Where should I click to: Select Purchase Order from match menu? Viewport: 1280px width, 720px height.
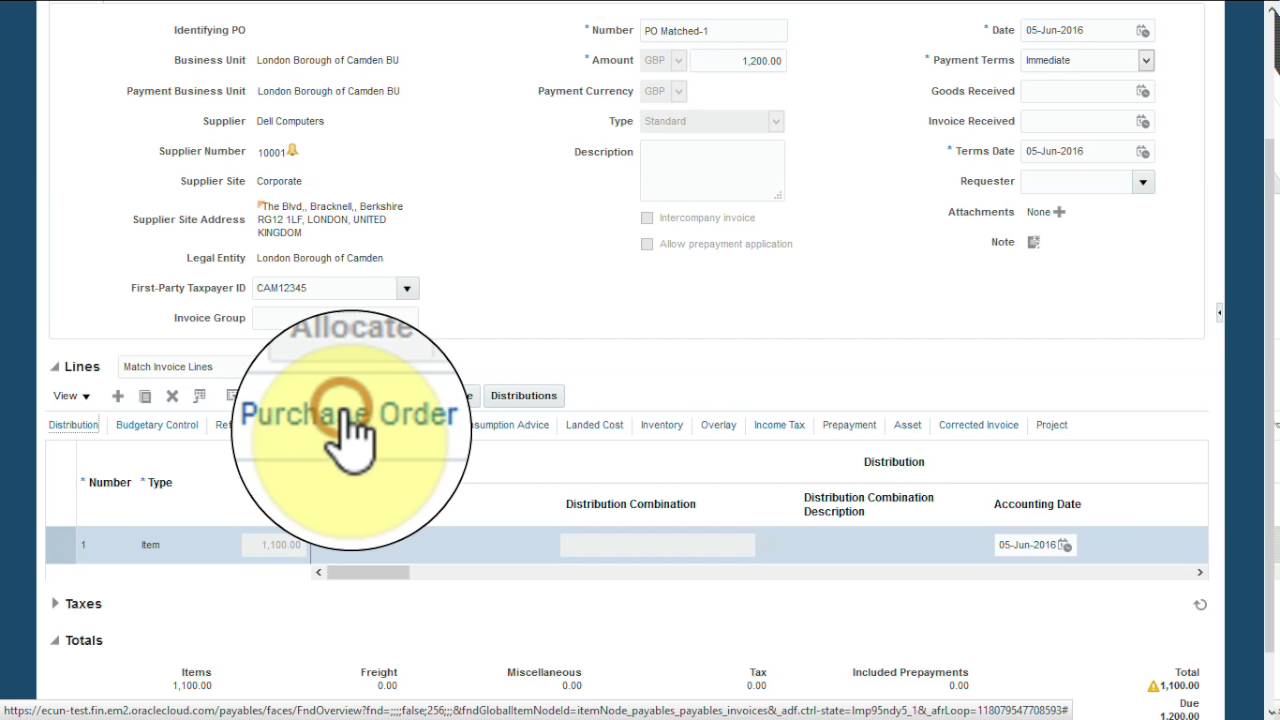click(x=348, y=414)
